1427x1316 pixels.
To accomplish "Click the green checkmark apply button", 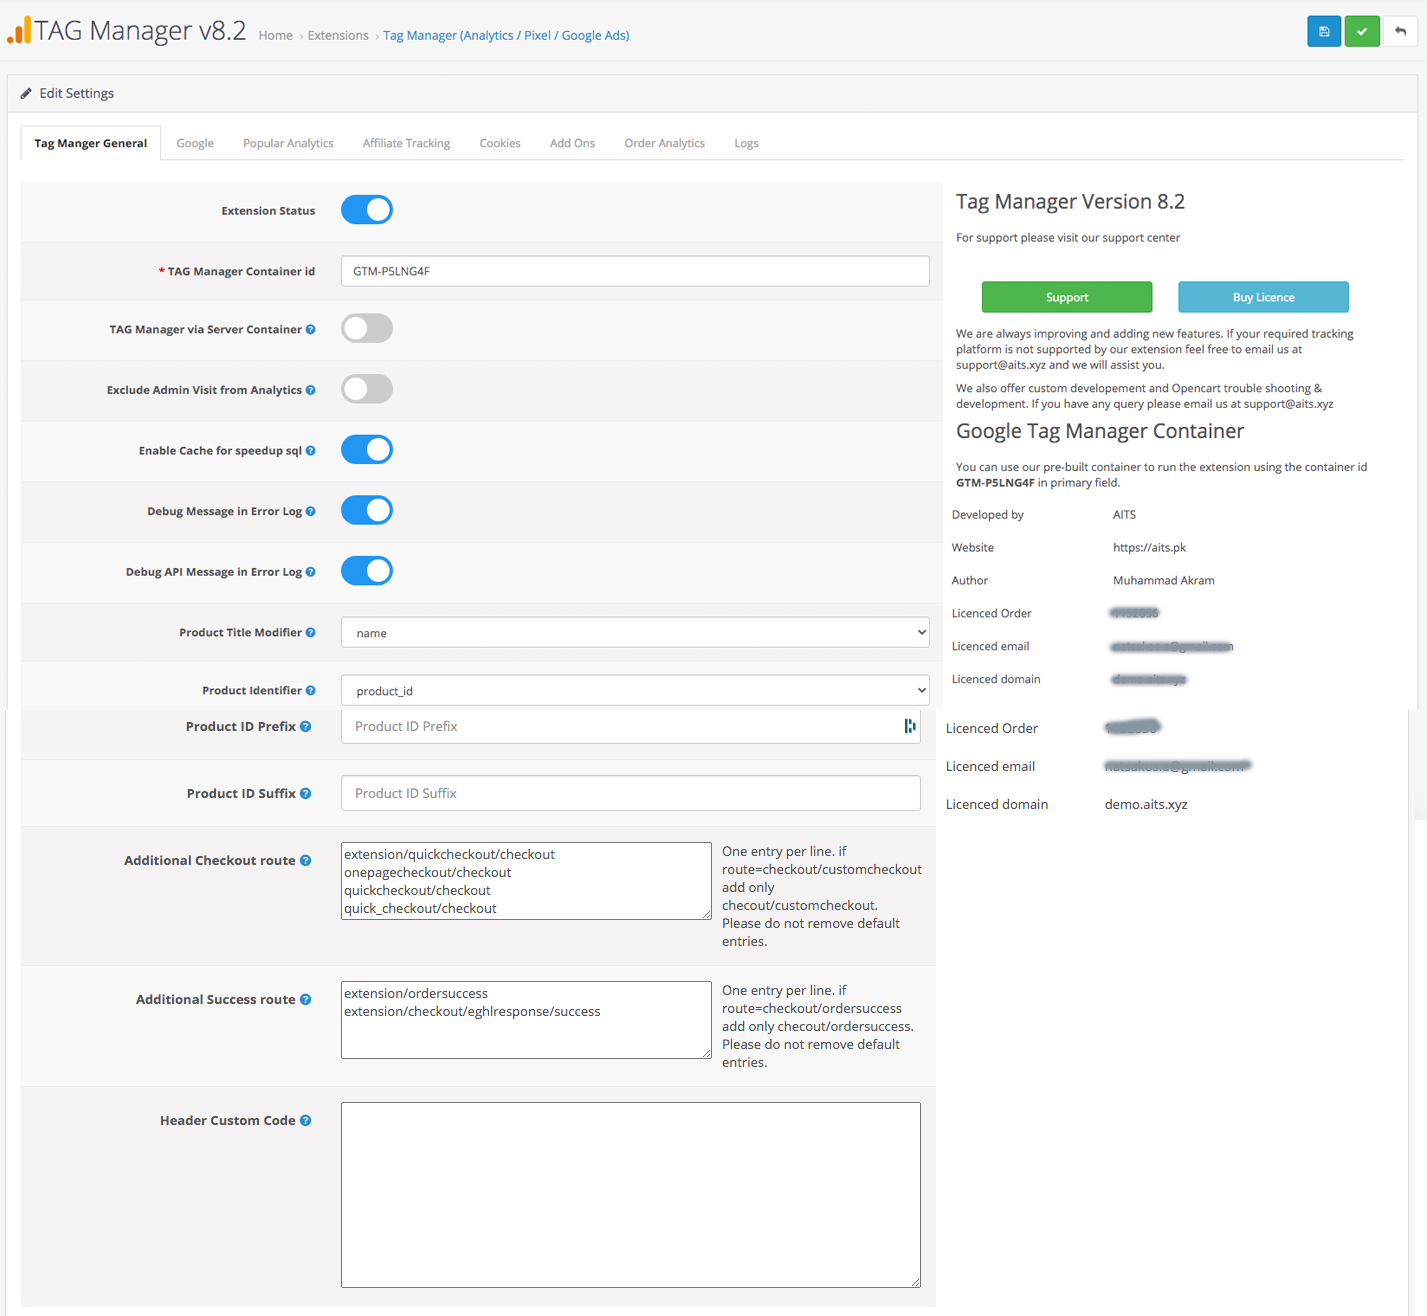I will [x=1361, y=31].
